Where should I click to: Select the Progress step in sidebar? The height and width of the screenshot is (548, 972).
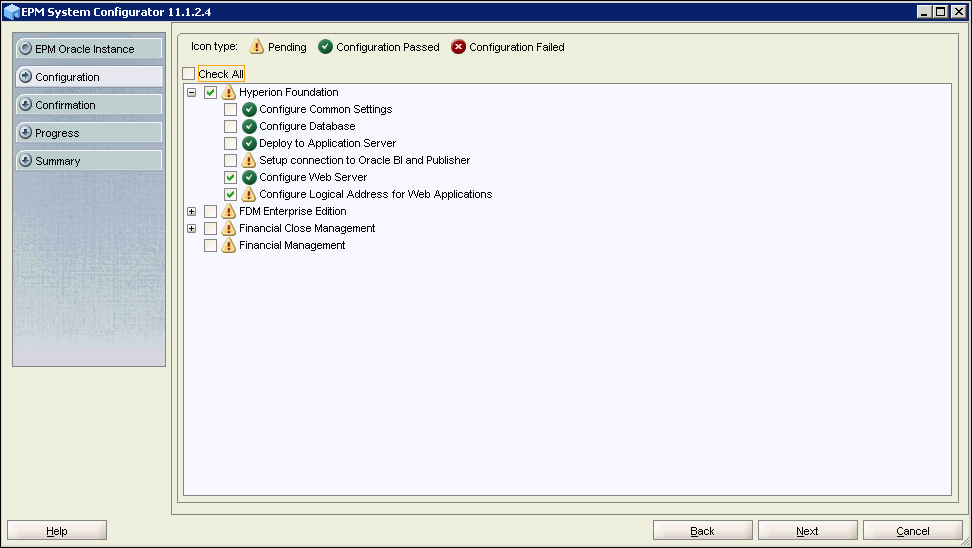point(89,132)
